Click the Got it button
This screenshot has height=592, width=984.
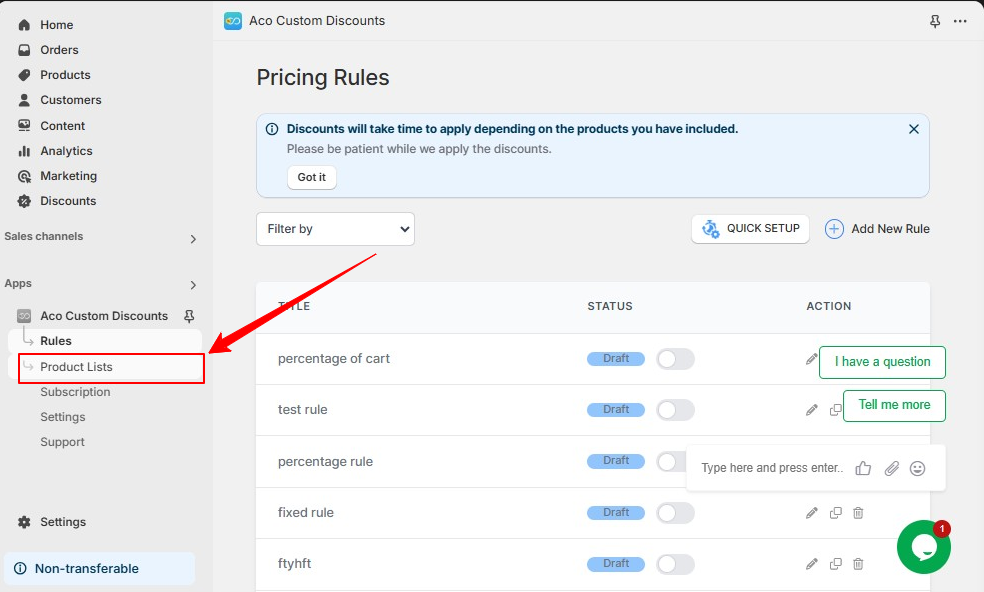click(311, 177)
